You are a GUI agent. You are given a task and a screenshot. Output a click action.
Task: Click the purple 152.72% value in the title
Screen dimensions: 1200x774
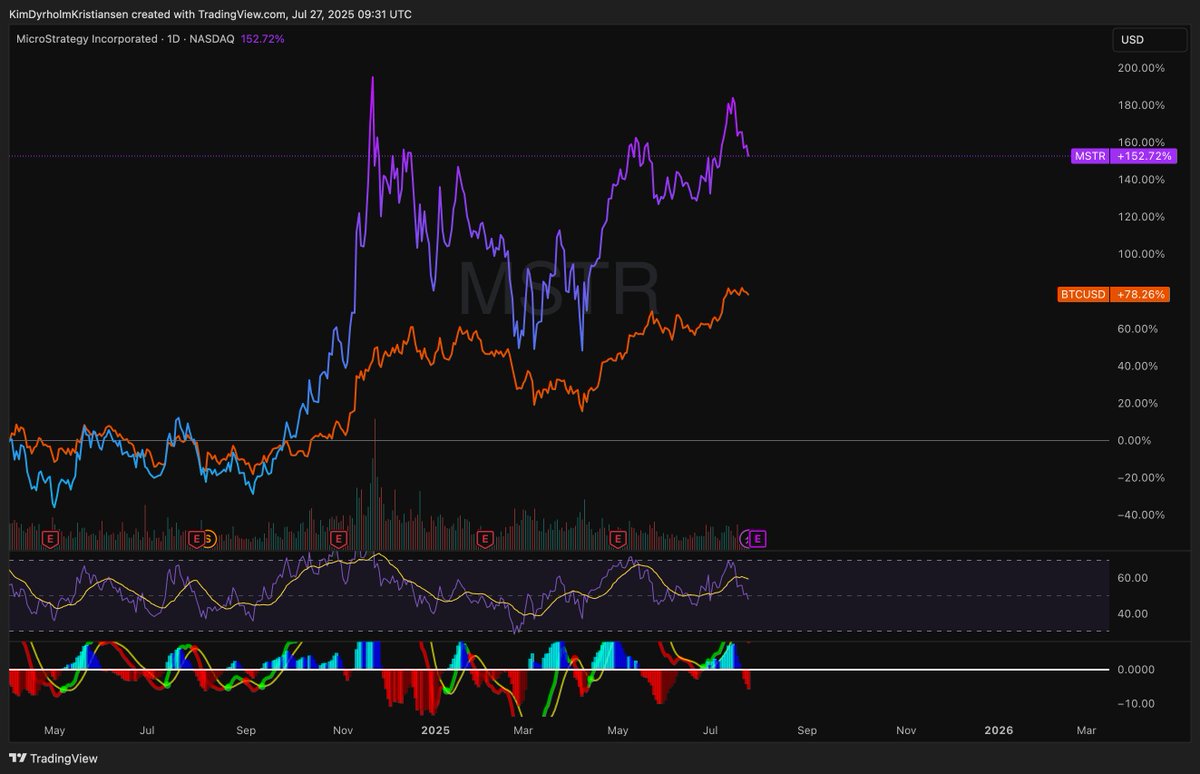click(x=263, y=39)
